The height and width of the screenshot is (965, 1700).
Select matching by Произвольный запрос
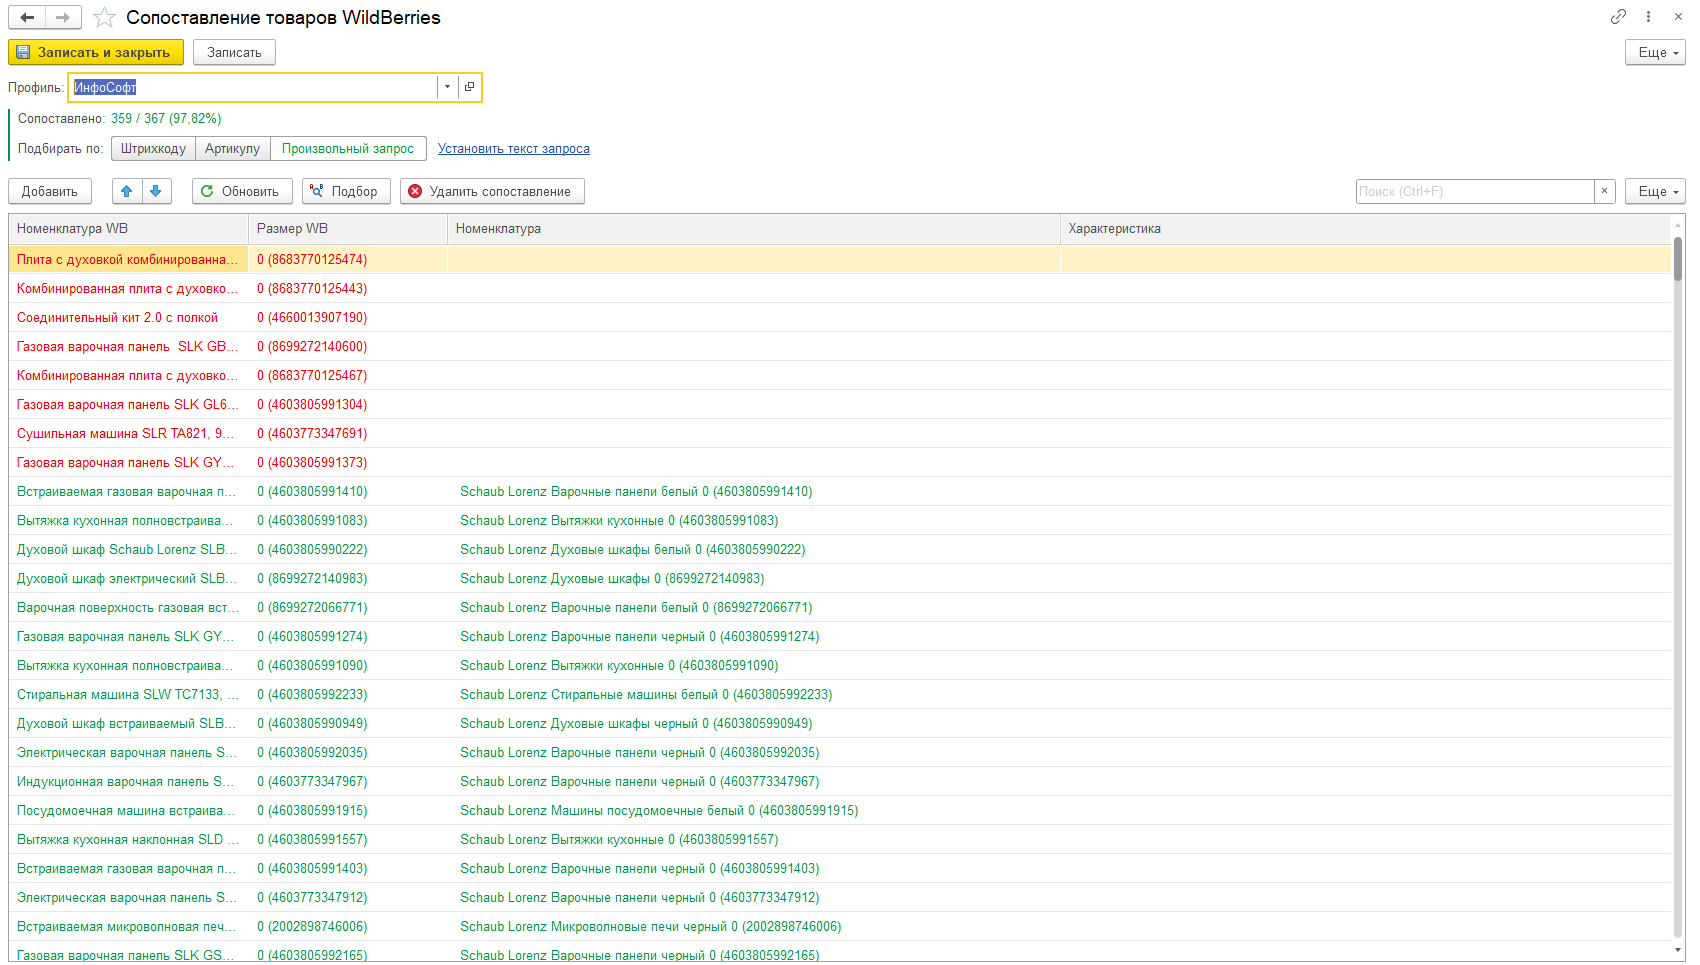[348, 148]
